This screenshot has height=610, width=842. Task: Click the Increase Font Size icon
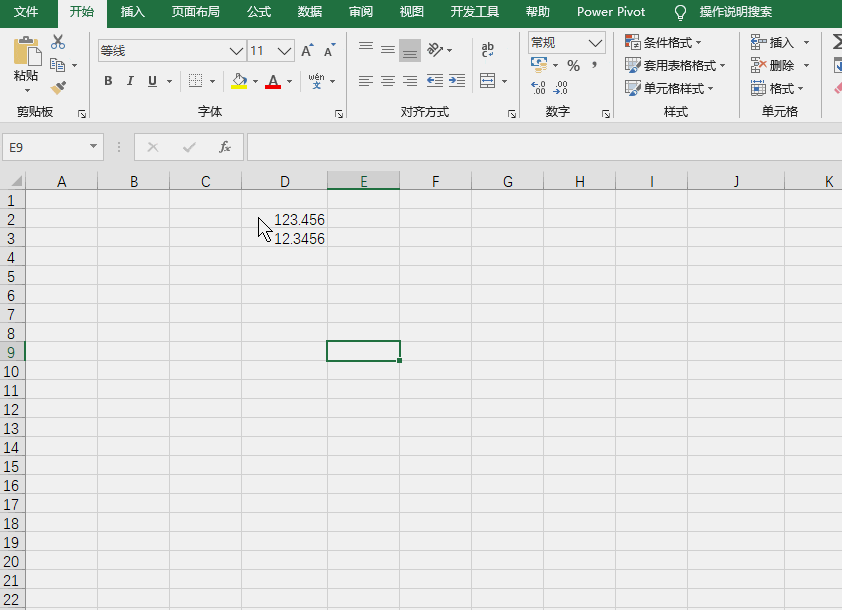[307, 50]
